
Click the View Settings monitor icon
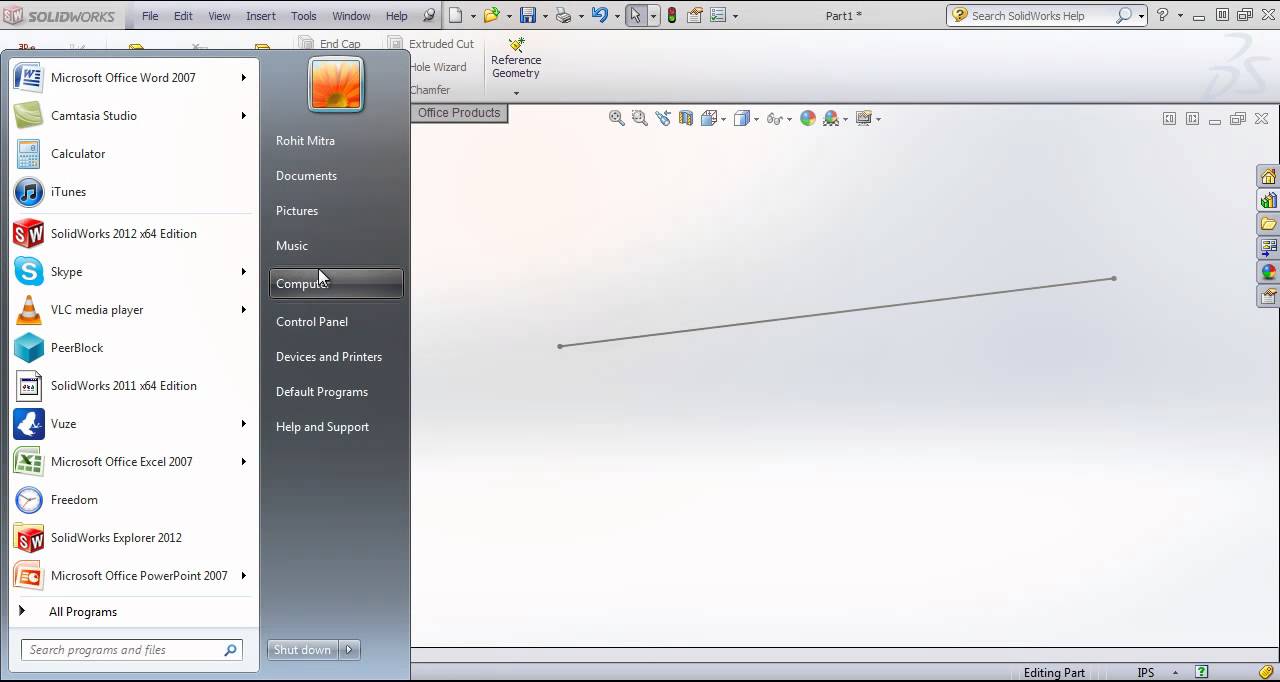click(x=864, y=118)
